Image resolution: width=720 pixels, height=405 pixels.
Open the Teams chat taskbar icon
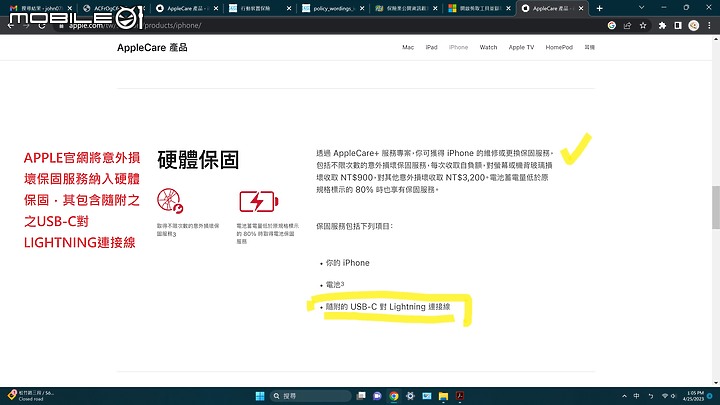[x=377, y=396]
